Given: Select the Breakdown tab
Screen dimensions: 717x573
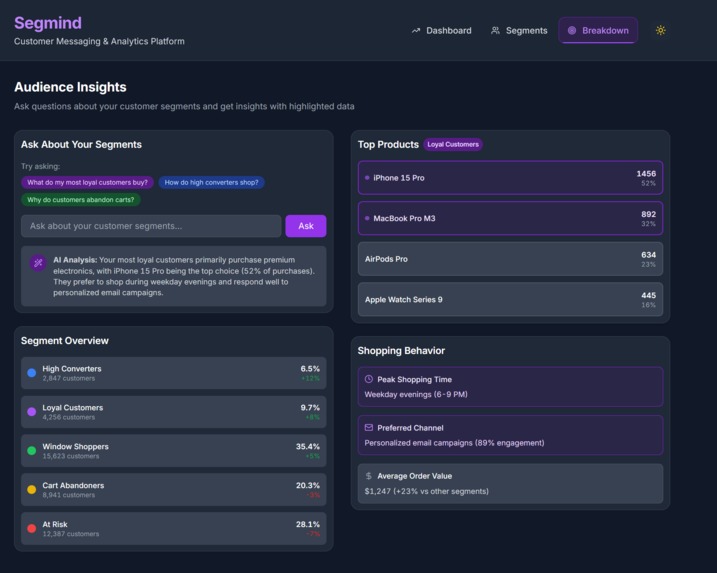Looking at the screenshot, I should pyautogui.click(x=598, y=31).
